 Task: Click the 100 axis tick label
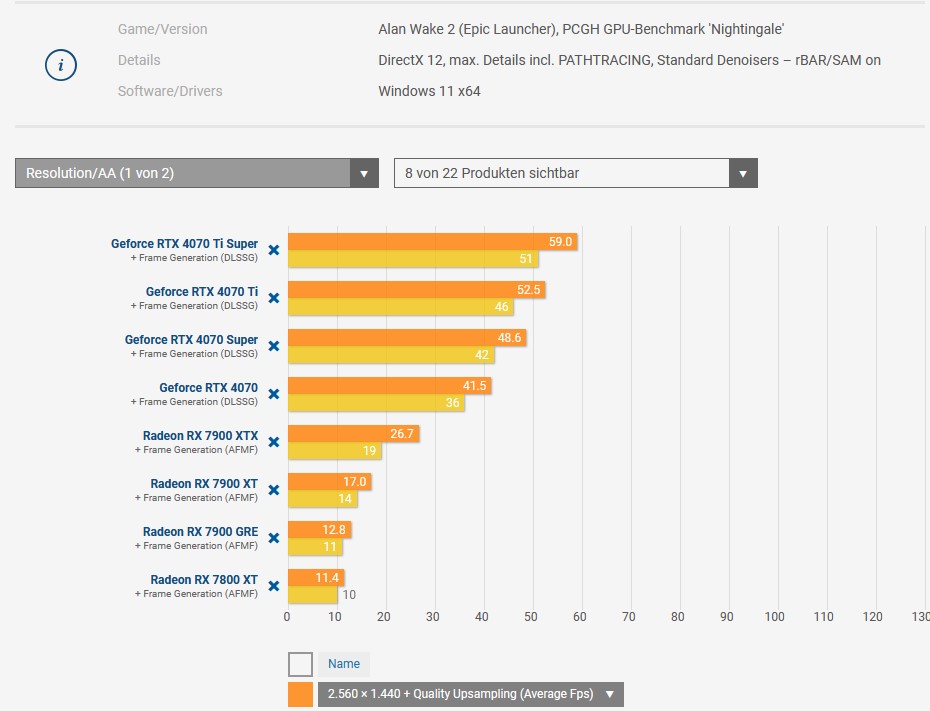point(775,617)
